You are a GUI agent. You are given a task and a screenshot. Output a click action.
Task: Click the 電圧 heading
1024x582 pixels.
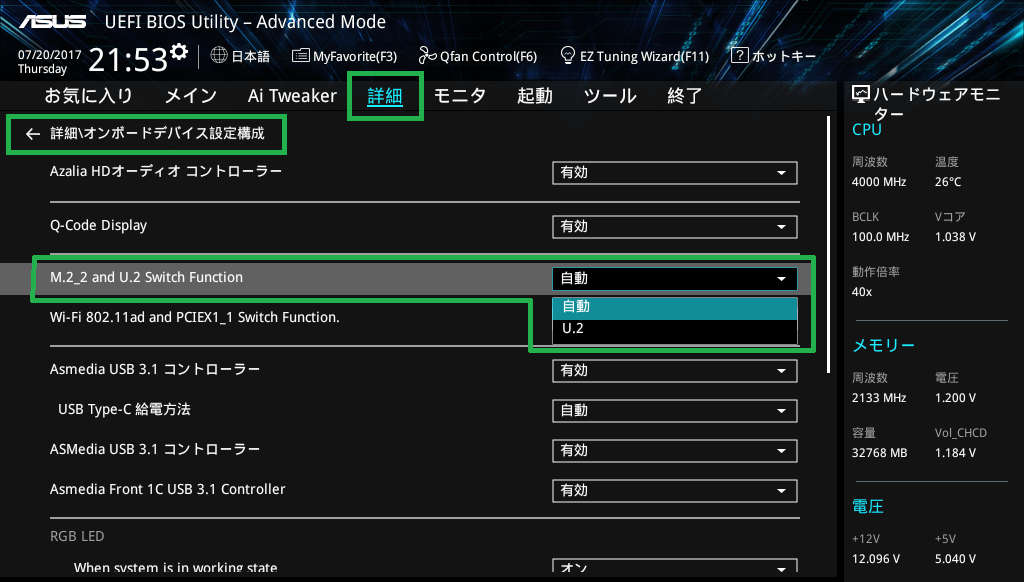[x=868, y=506]
